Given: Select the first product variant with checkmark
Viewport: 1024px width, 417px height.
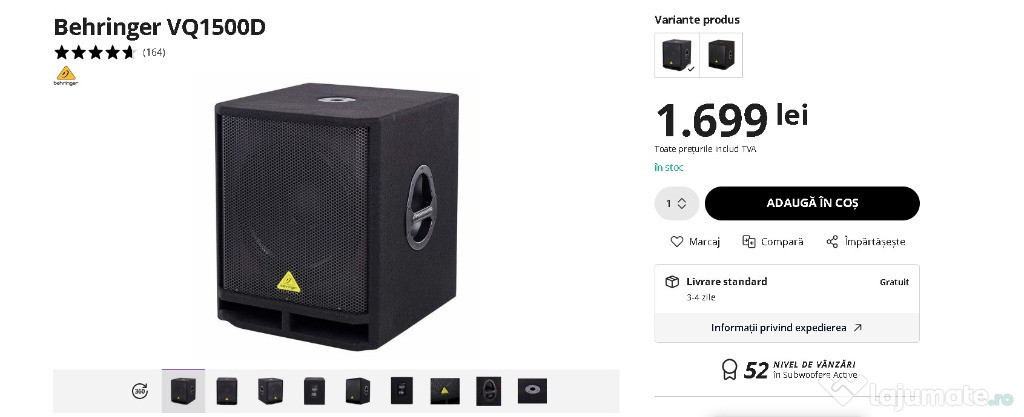Looking at the screenshot, I should pyautogui.click(x=677, y=55).
